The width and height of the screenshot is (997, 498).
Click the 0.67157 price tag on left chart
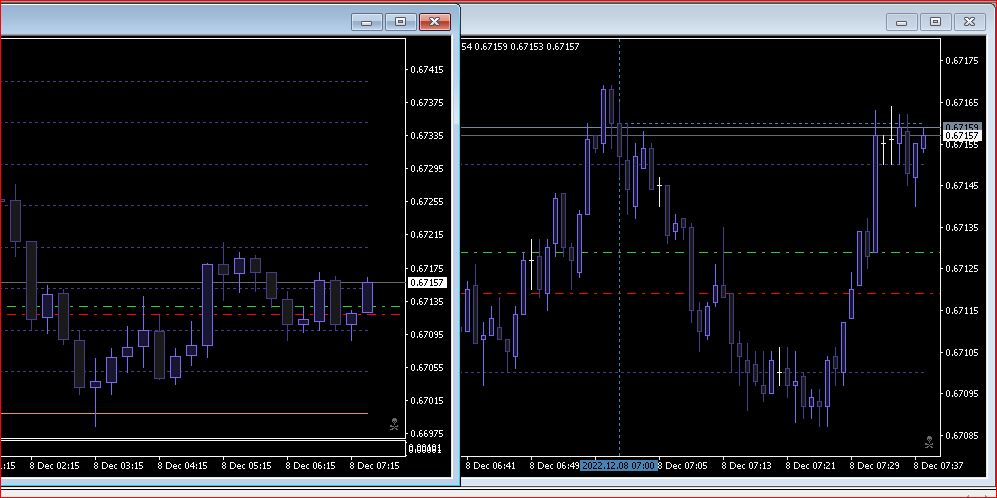pos(428,282)
